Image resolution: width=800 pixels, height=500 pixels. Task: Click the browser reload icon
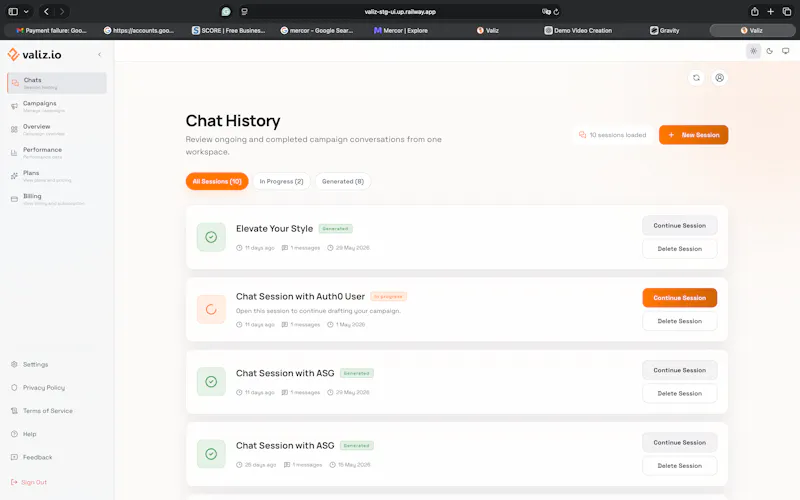(556, 12)
